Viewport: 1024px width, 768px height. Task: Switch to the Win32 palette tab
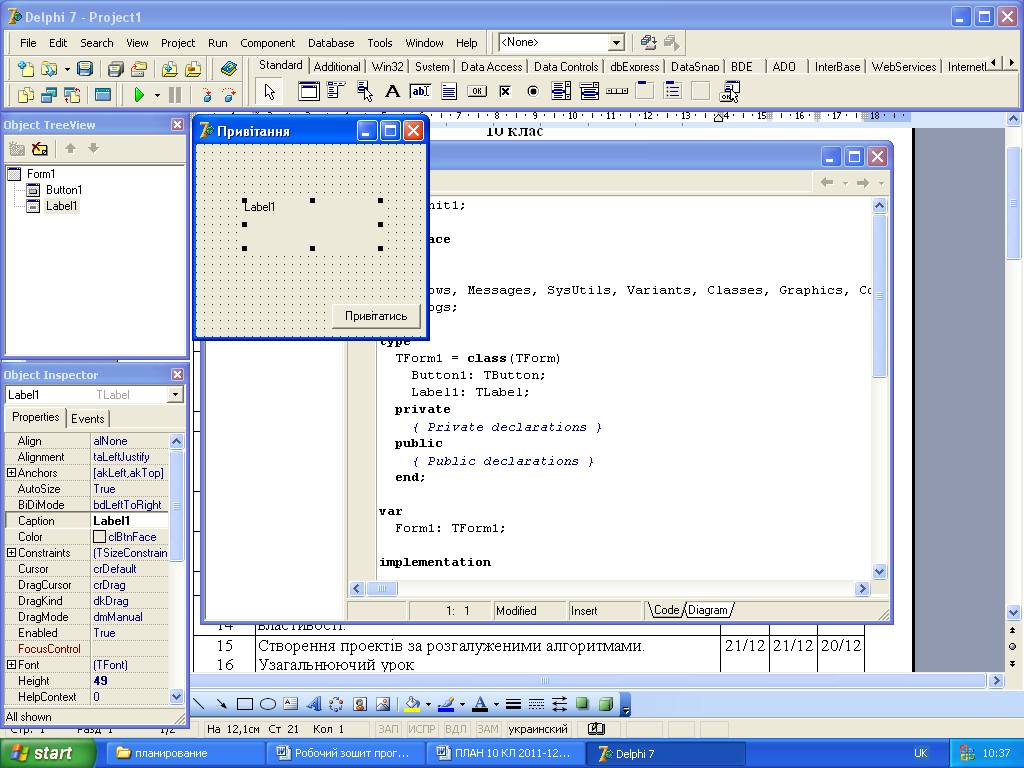click(387, 67)
